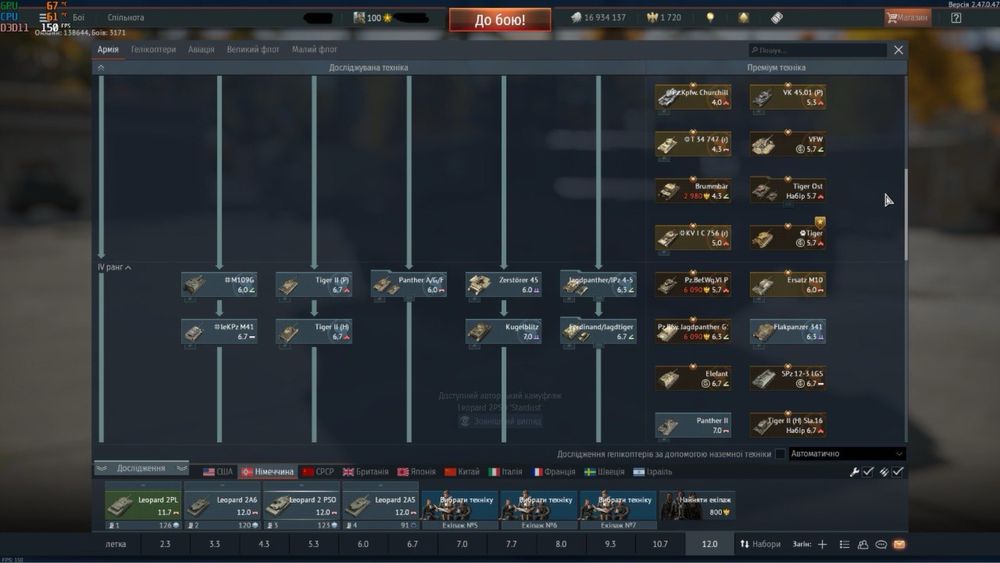Open the M109G vehicle card

219,284
